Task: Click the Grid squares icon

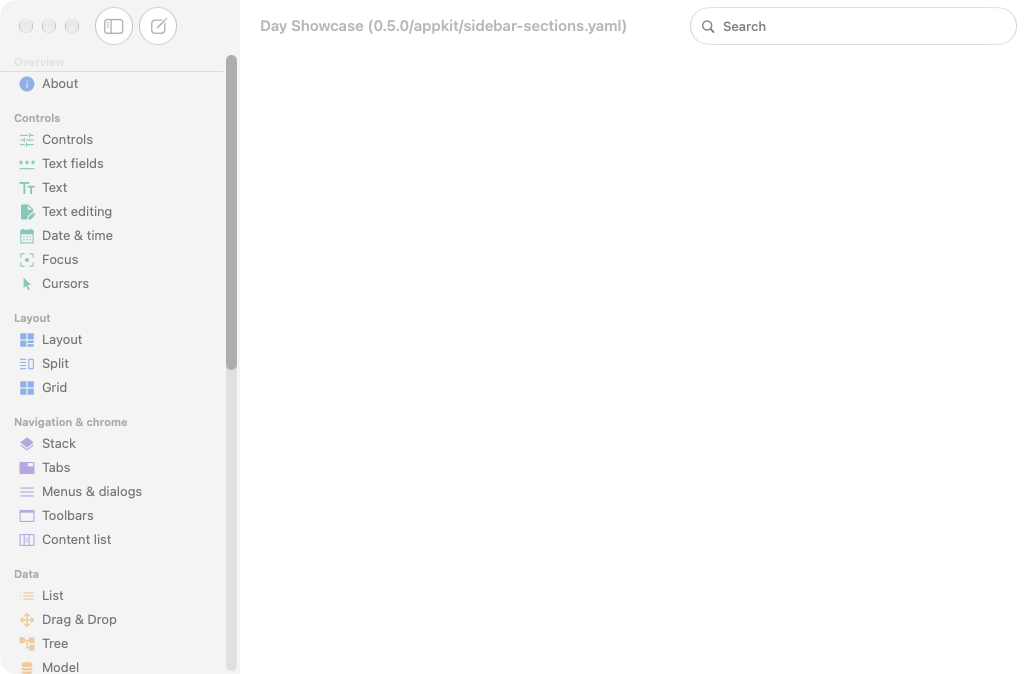Action: tap(27, 388)
